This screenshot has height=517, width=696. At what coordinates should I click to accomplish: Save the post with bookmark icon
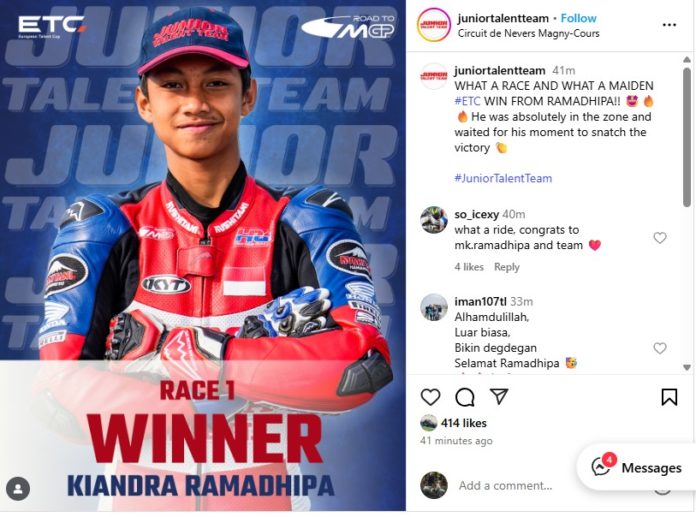point(669,397)
